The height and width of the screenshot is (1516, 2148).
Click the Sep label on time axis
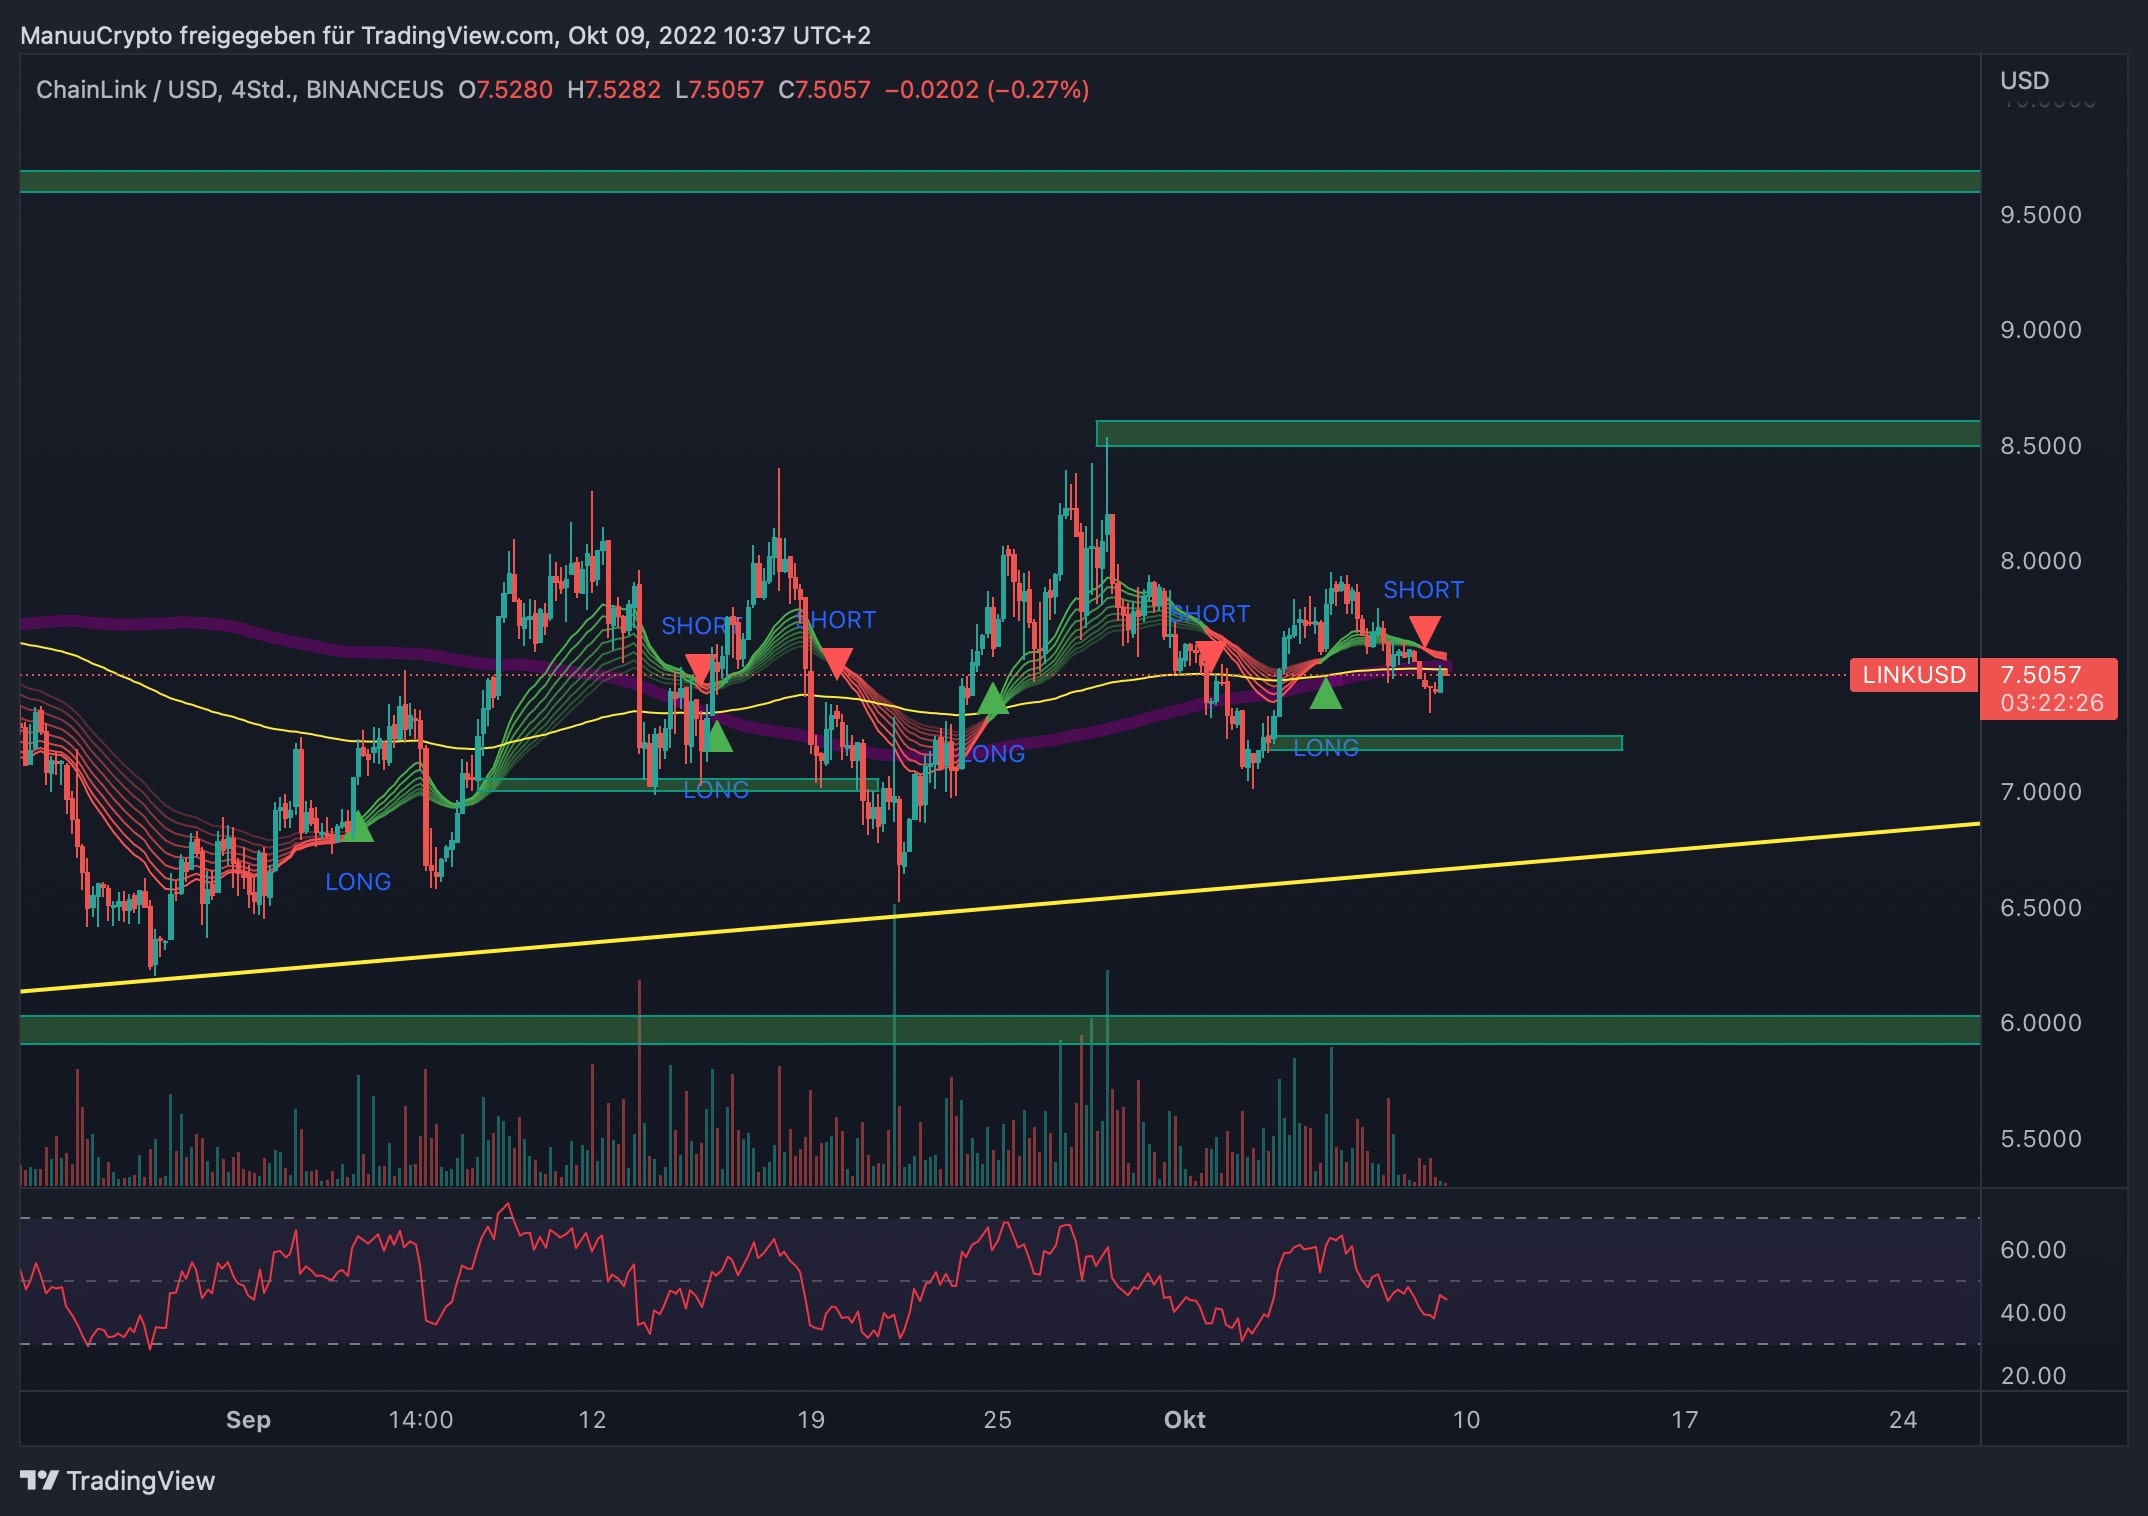(x=248, y=1420)
